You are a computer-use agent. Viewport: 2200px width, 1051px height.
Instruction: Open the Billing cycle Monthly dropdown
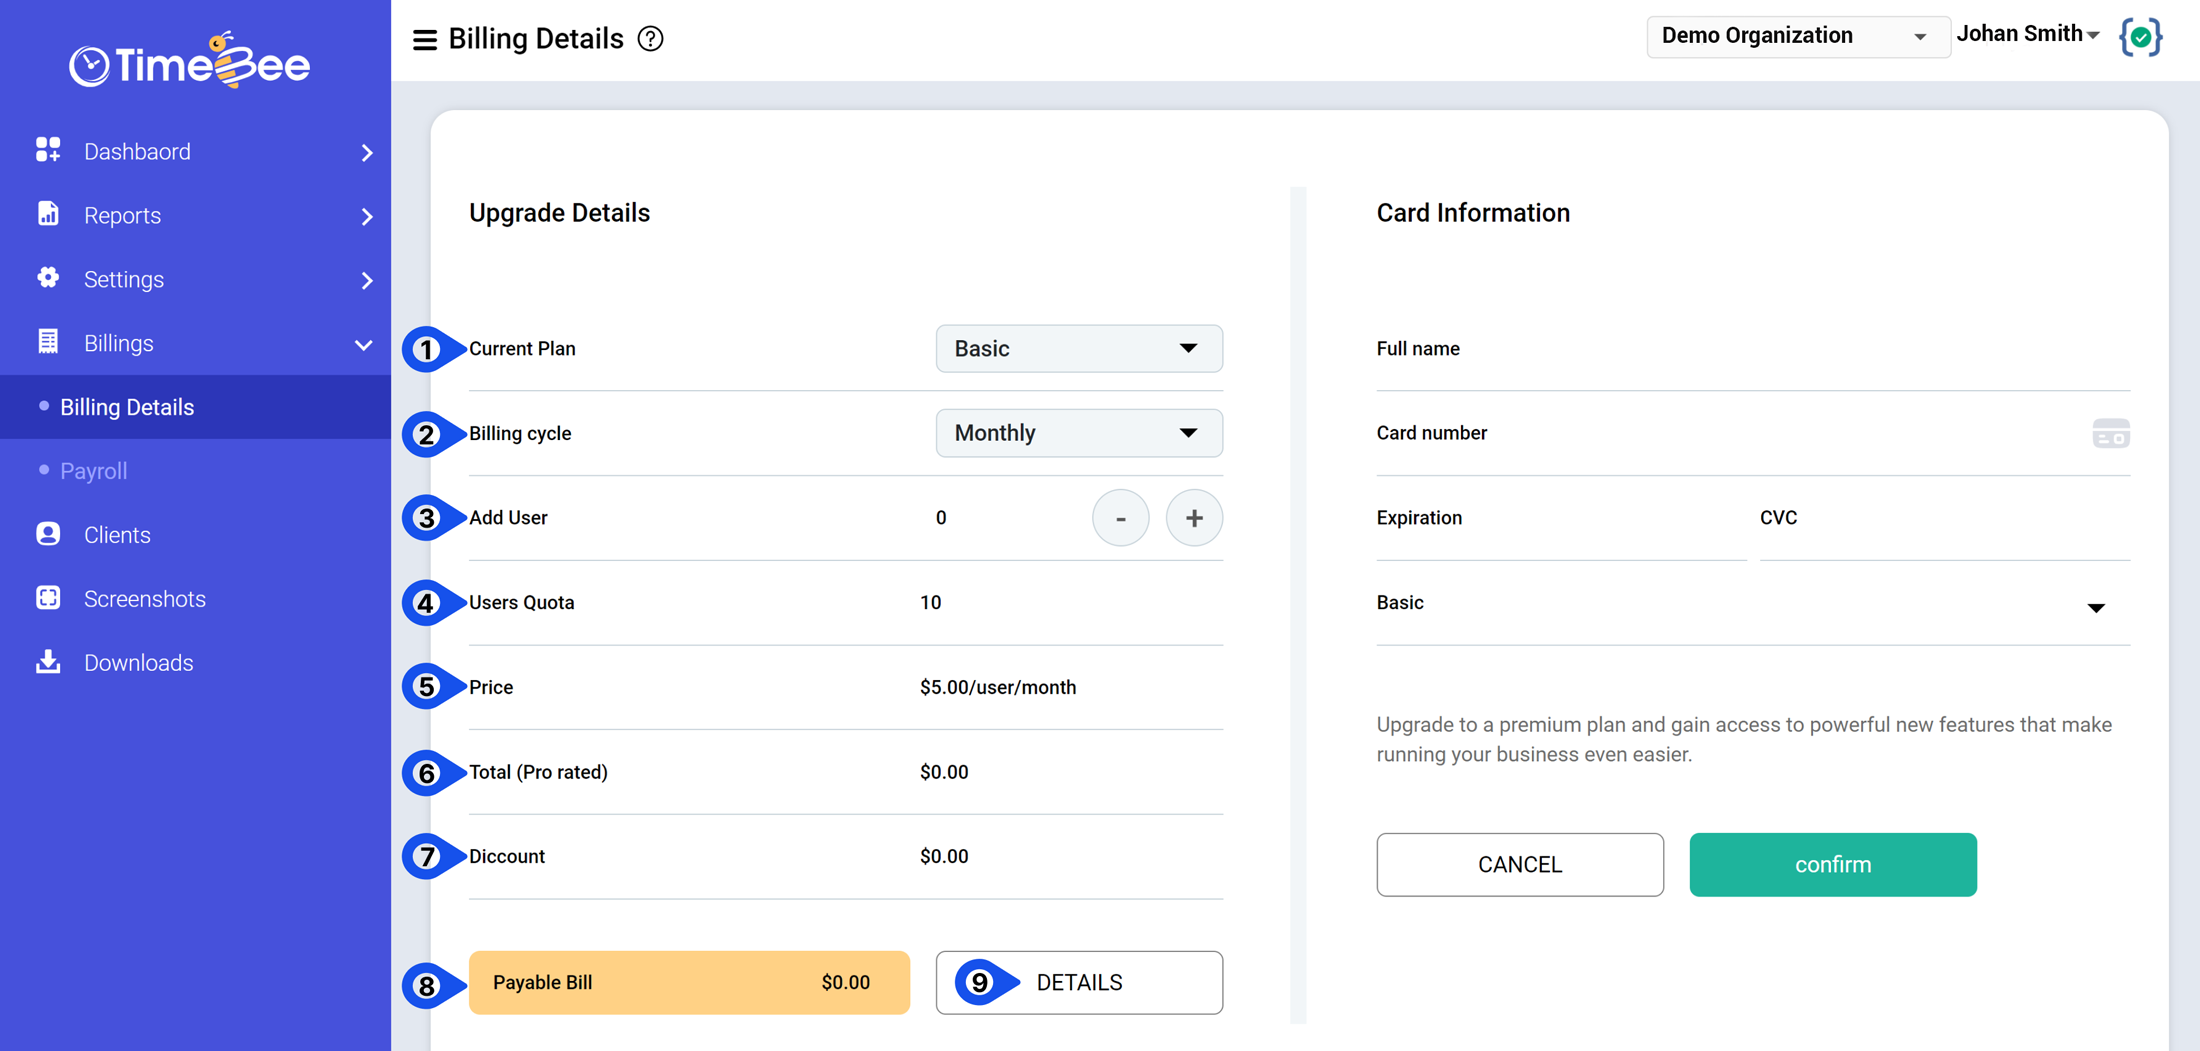pyautogui.click(x=1078, y=433)
